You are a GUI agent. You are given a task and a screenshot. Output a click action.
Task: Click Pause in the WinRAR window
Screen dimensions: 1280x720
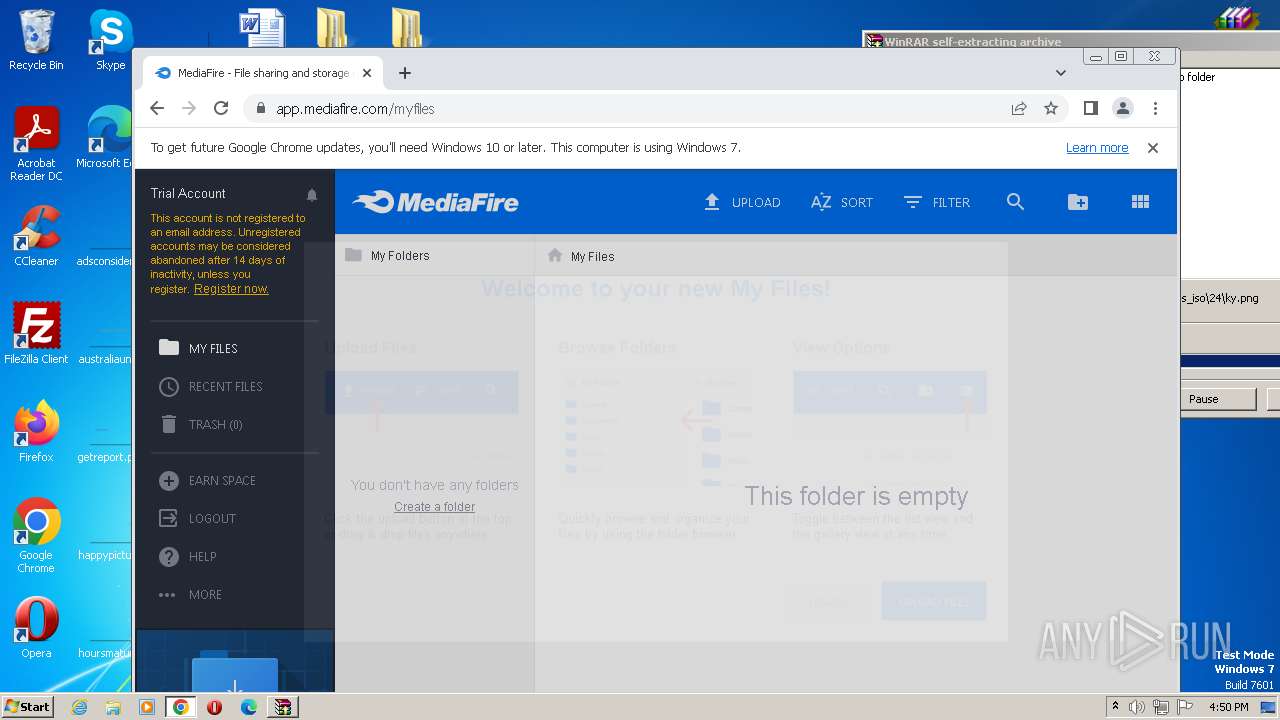(x=1218, y=399)
